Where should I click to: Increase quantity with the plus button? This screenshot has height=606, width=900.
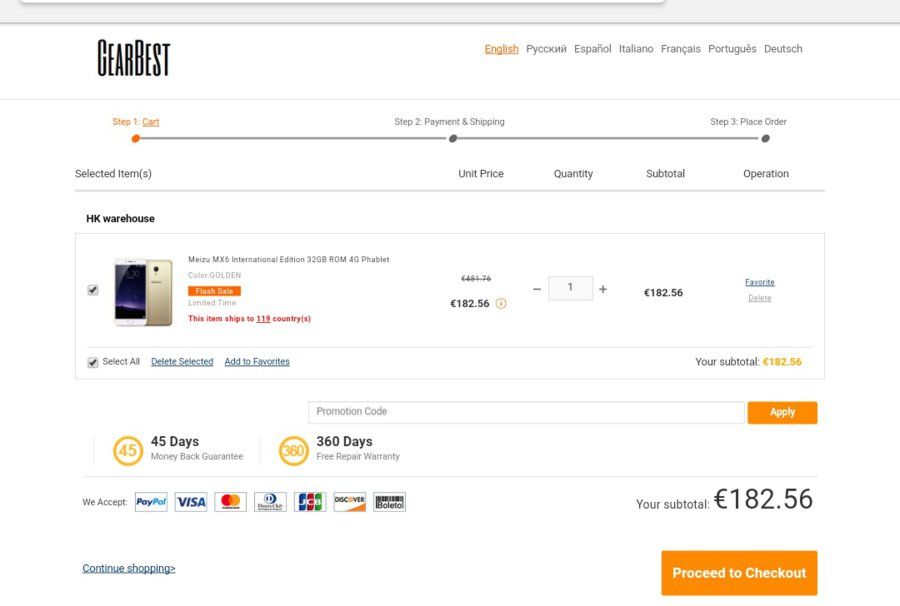[603, 289]
